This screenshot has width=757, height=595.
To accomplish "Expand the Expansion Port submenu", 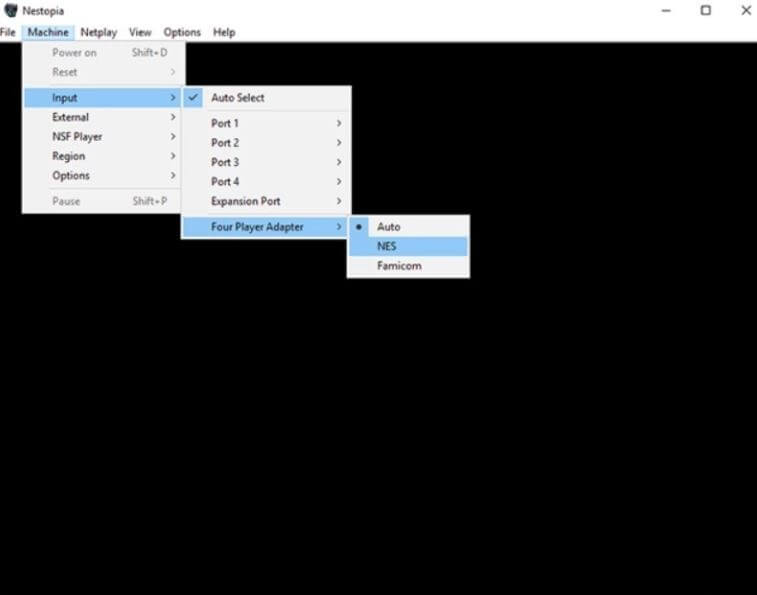I will [266, 201].
